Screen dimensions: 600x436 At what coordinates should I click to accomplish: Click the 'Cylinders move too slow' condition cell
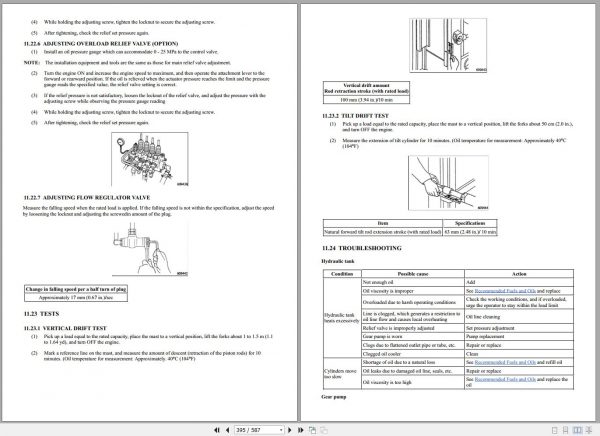pyautogui.click(x=342, y=374)
